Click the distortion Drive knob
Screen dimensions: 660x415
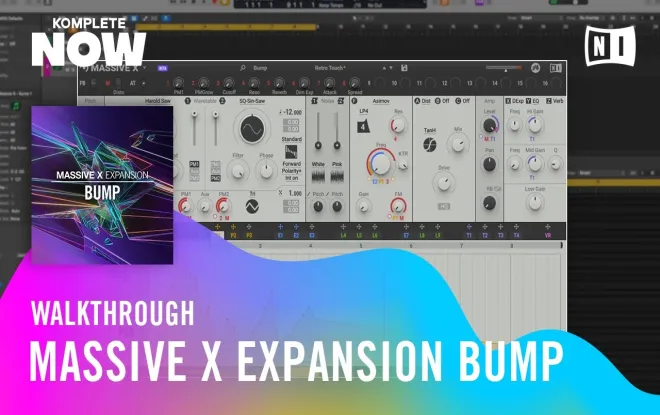[444, 183]
